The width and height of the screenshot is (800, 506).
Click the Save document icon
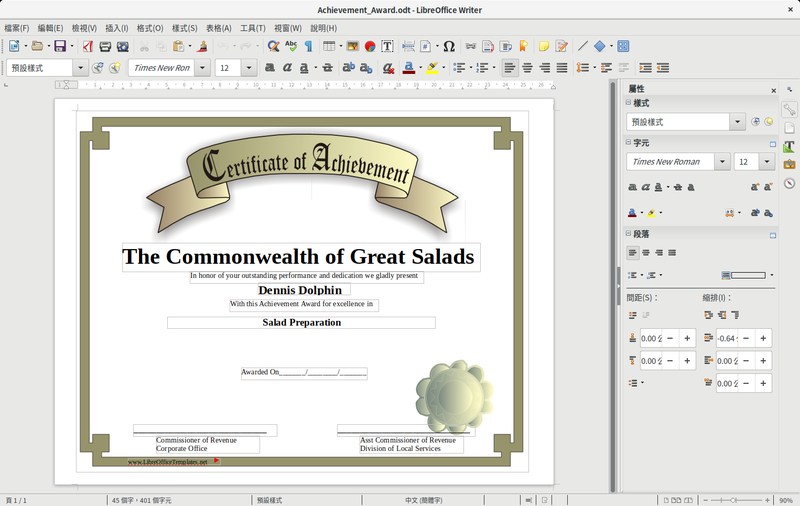click(x=59, y=46)
